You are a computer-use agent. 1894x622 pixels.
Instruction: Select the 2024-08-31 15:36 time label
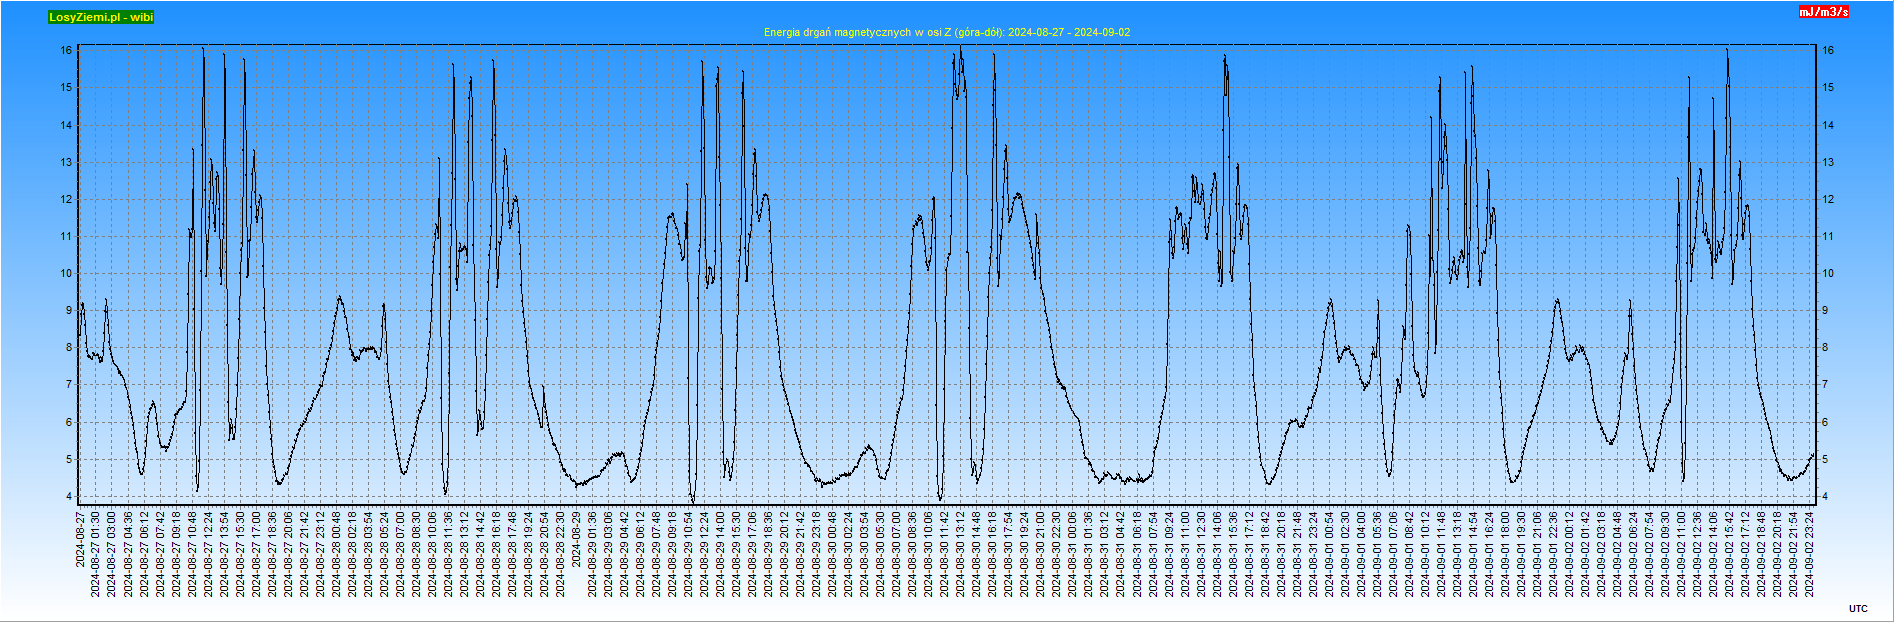[x=1233, y=553]
